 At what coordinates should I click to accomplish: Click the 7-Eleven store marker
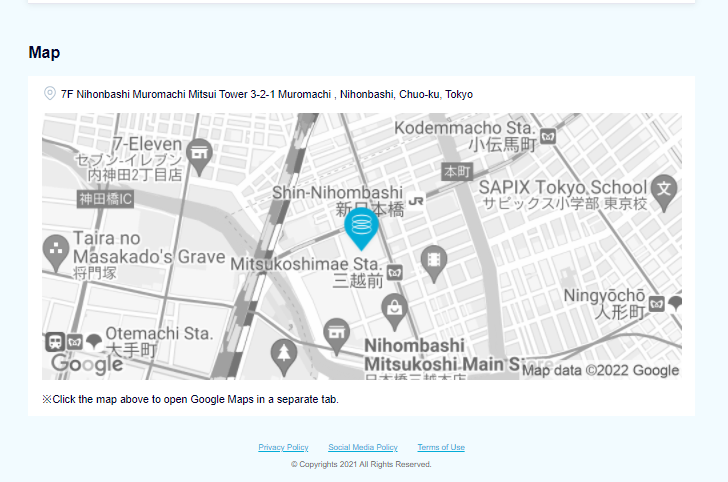click(x=200, y=153)
